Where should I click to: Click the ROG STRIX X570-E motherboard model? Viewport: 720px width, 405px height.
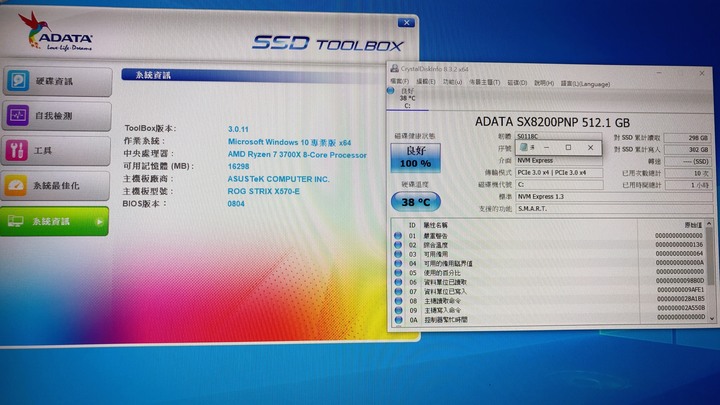(264, 191)
